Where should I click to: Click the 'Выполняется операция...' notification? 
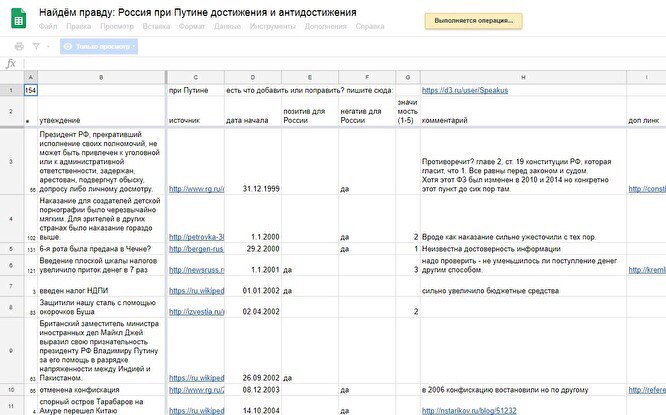474,21
